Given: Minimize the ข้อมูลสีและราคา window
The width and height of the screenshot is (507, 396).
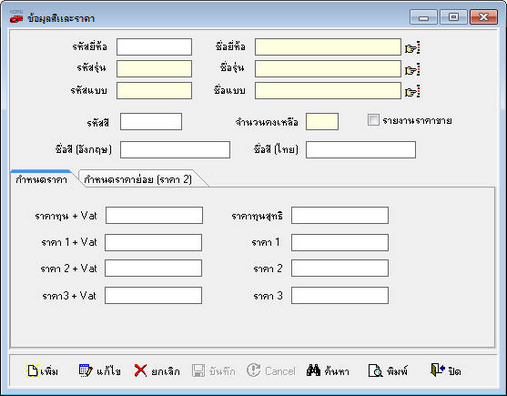Looking at the screenshot, I should point(423,17).
